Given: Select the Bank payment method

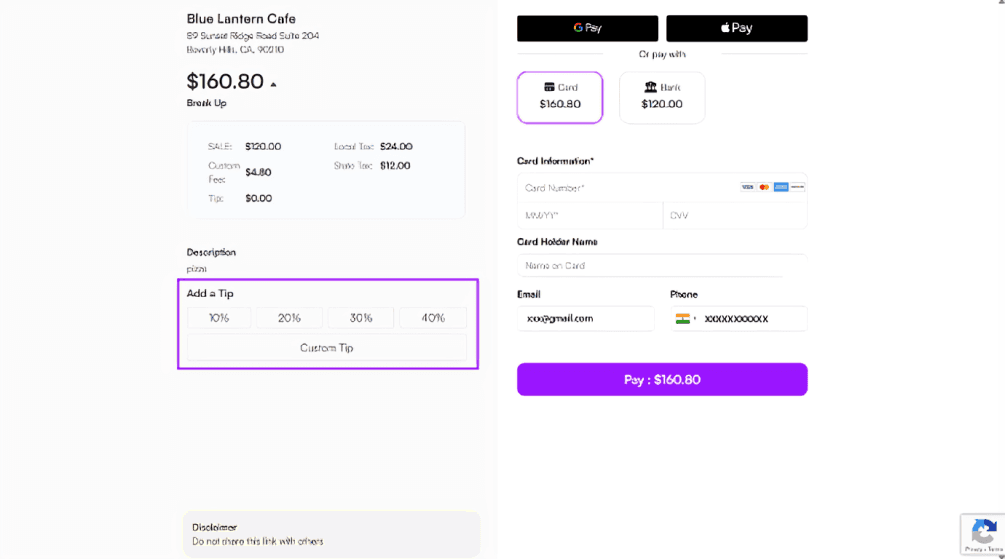Looking at the screenshot, I should coord(662,97).
